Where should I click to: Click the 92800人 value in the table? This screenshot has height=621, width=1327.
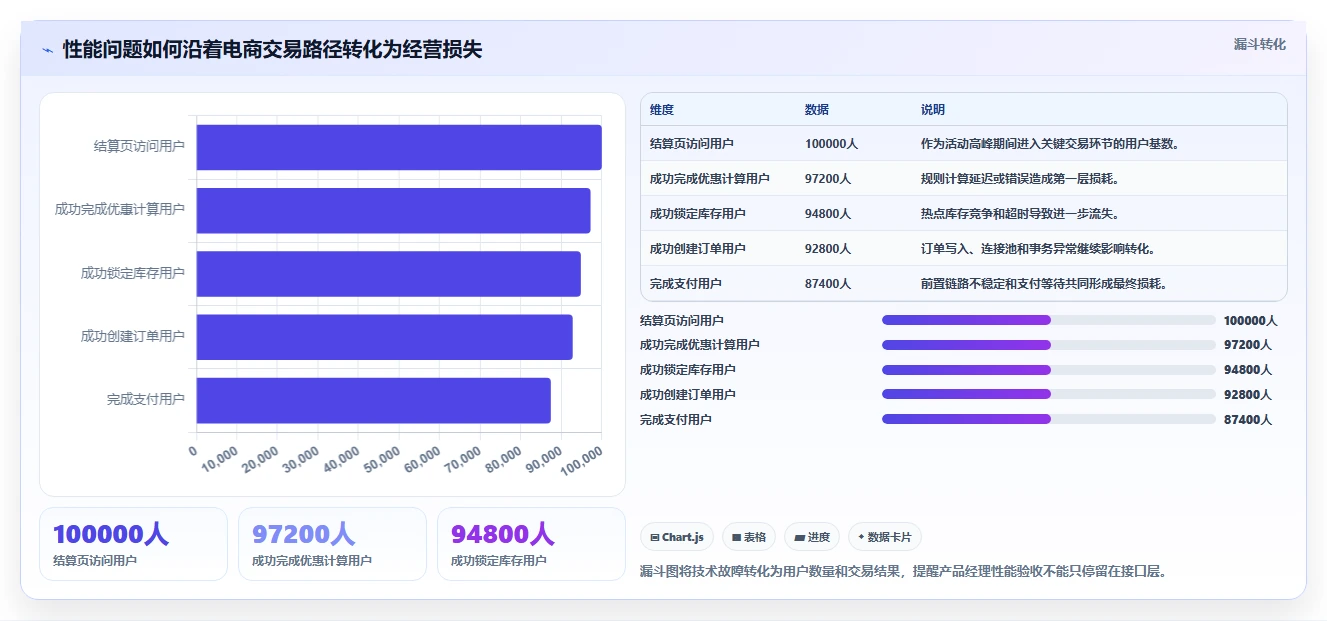coord(828,249)
